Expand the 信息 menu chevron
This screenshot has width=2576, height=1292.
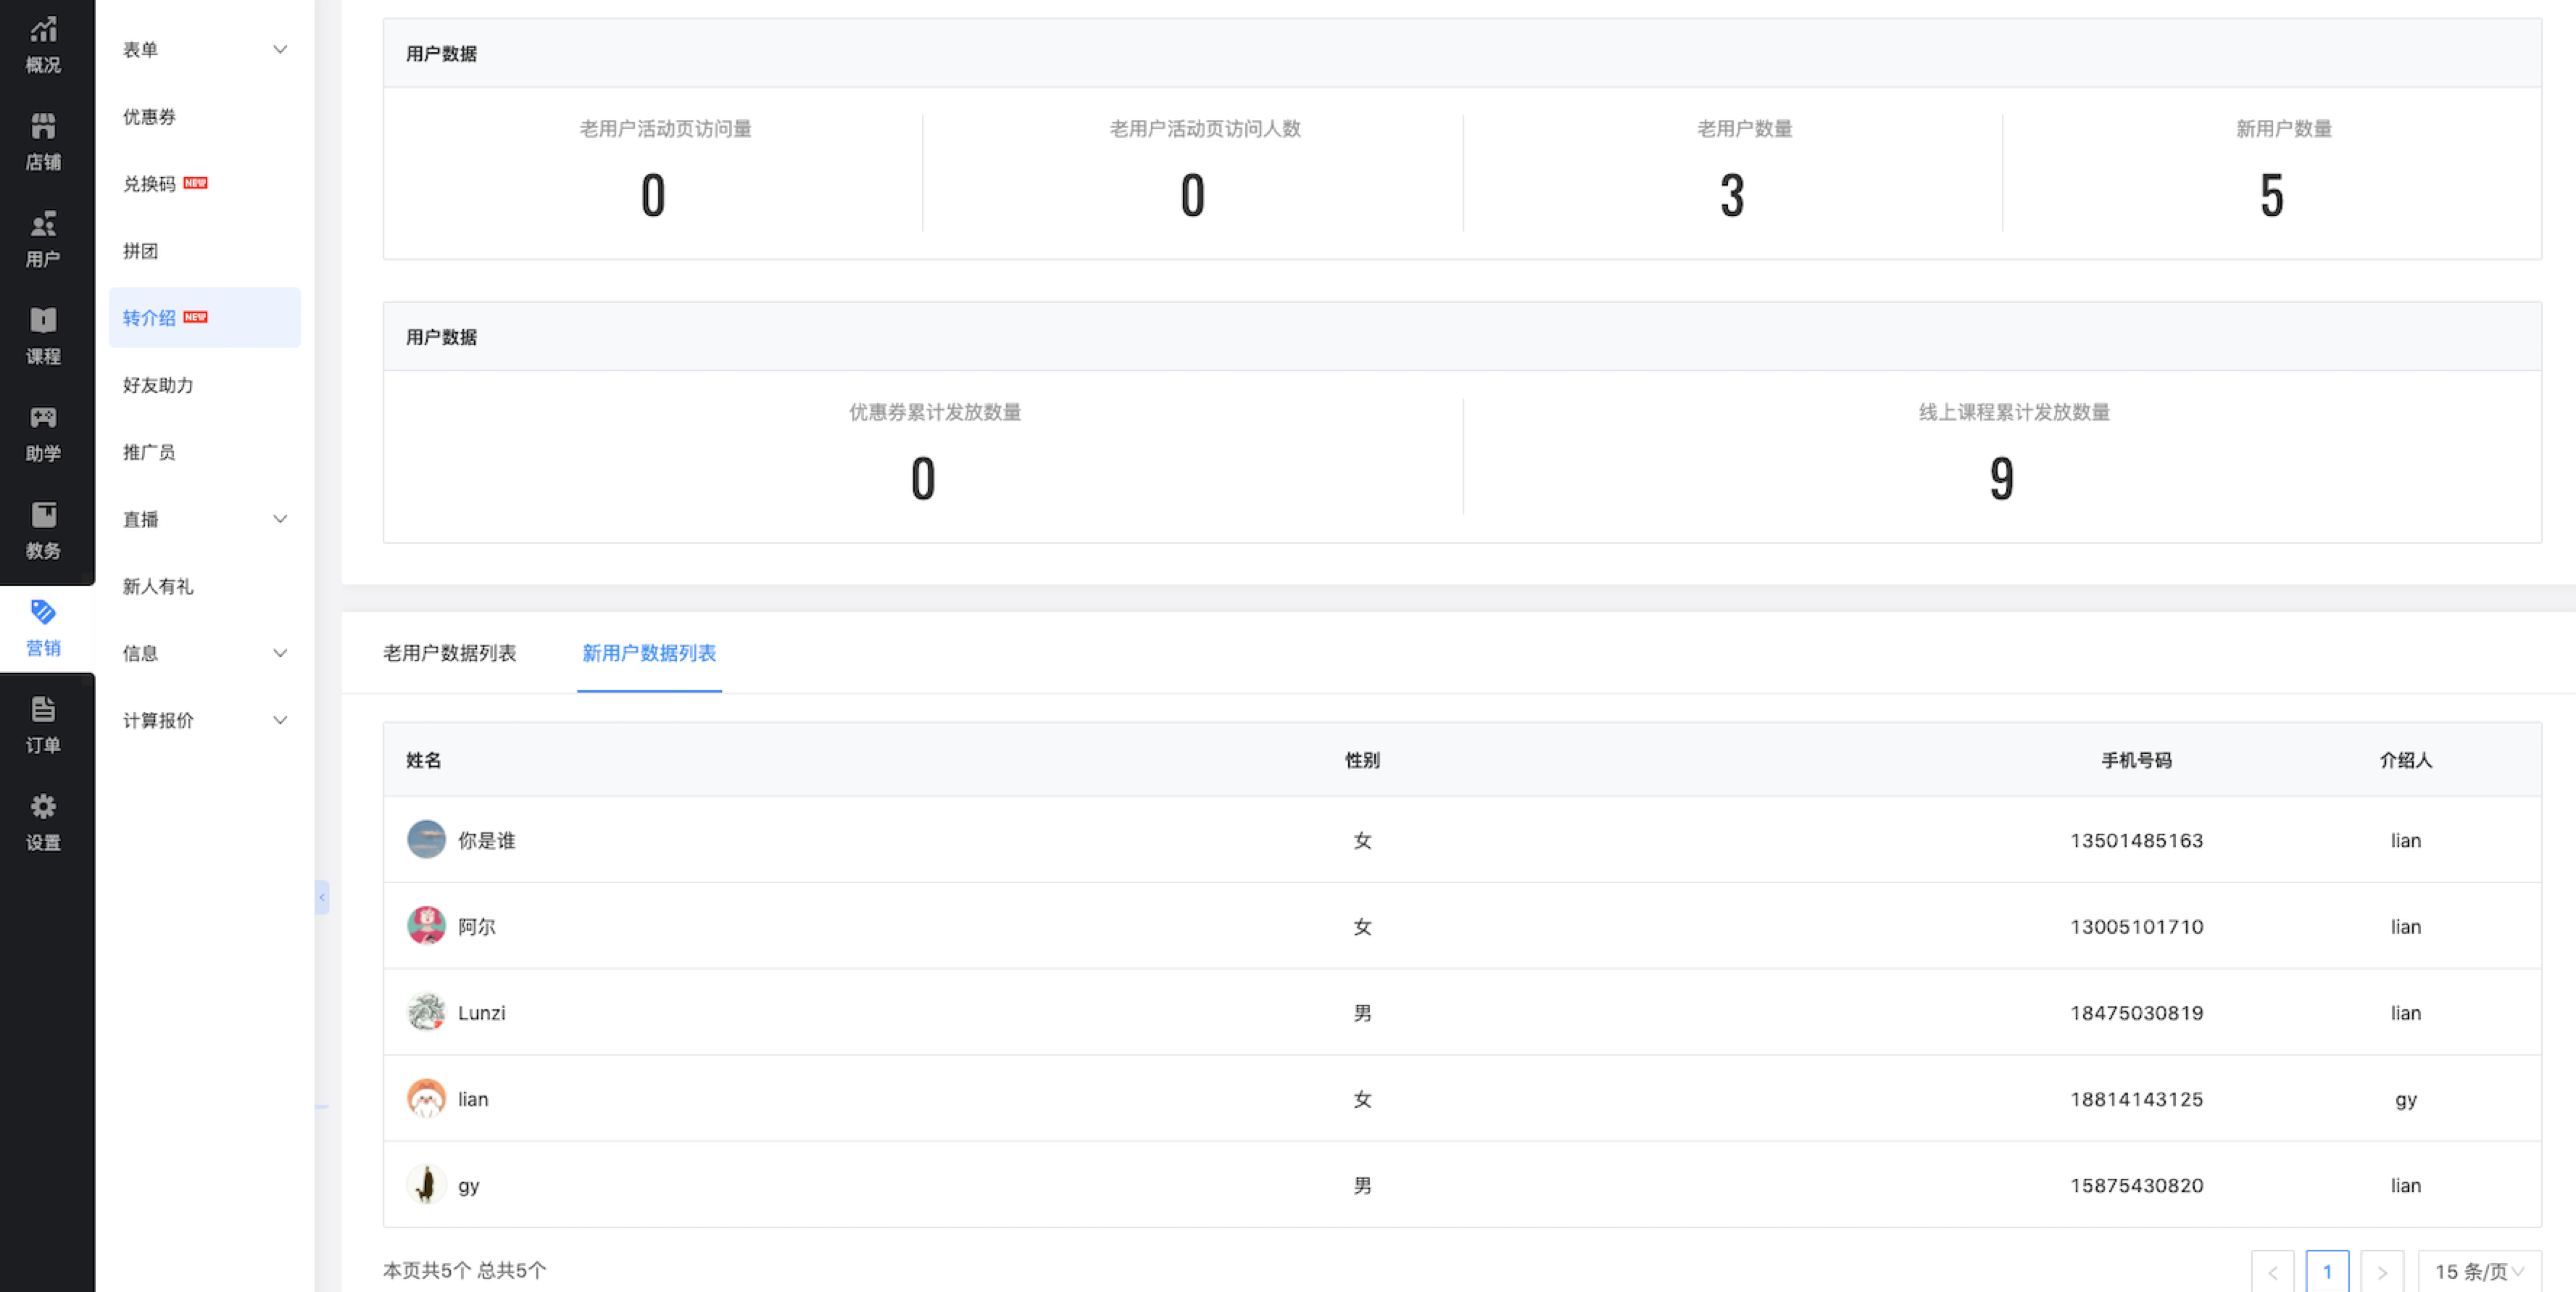coord(280,653)
